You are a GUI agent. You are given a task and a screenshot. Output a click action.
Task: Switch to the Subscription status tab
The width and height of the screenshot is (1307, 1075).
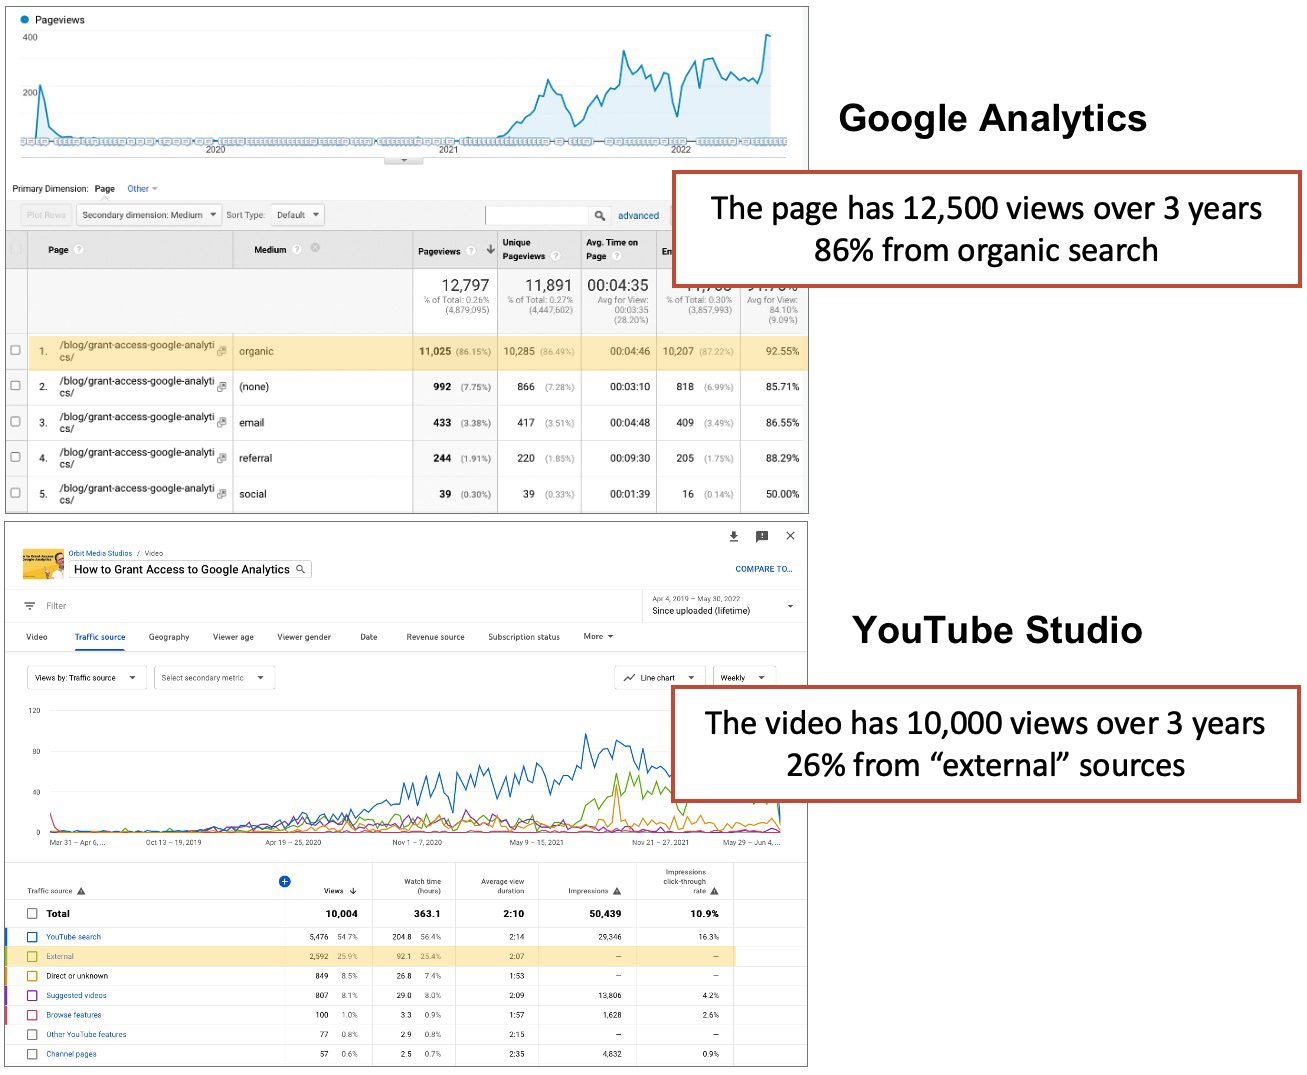click(524, 637)
